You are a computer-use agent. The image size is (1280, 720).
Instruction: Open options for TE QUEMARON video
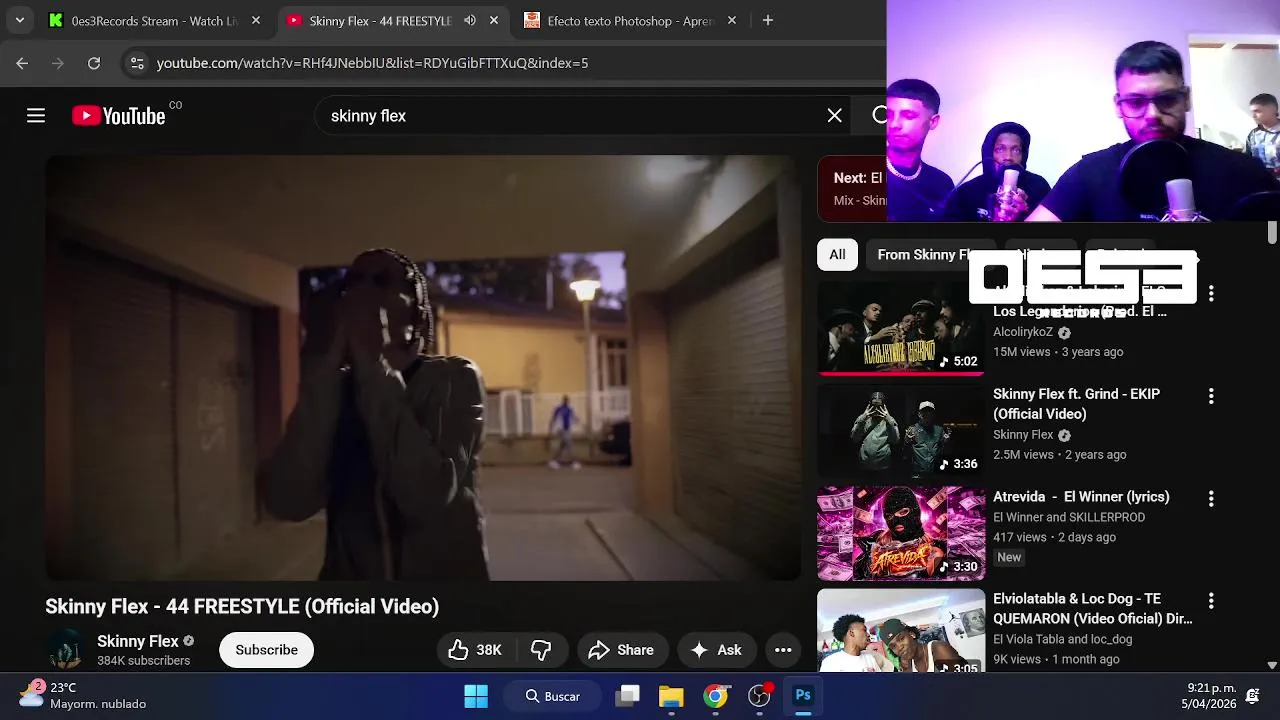pyautogui.click(x=1211, y=600)
